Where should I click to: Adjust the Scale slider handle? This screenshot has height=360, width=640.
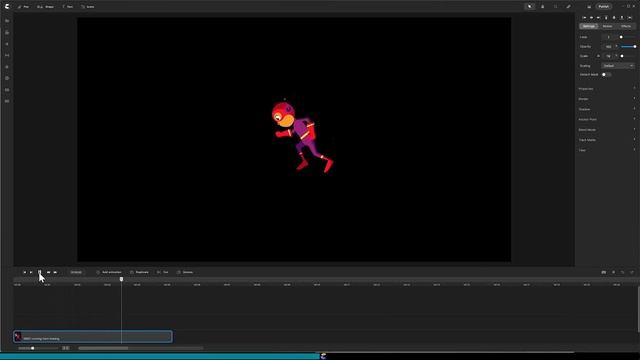click(x=622, y=56)
